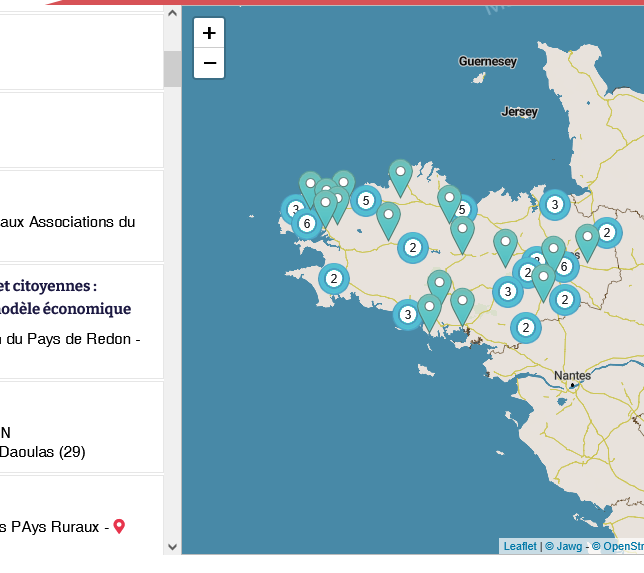The height and width of the screenshot is (573, 644).
Task: Click the list scrollbar up arrow
Action: point(172,14)
